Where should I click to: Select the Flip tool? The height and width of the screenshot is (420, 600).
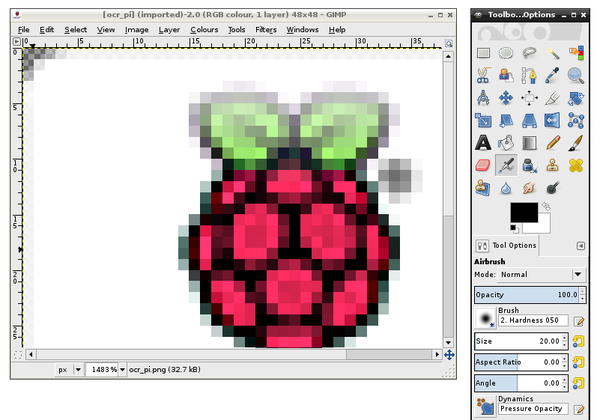pyautogui.click(x=553, y=120)
